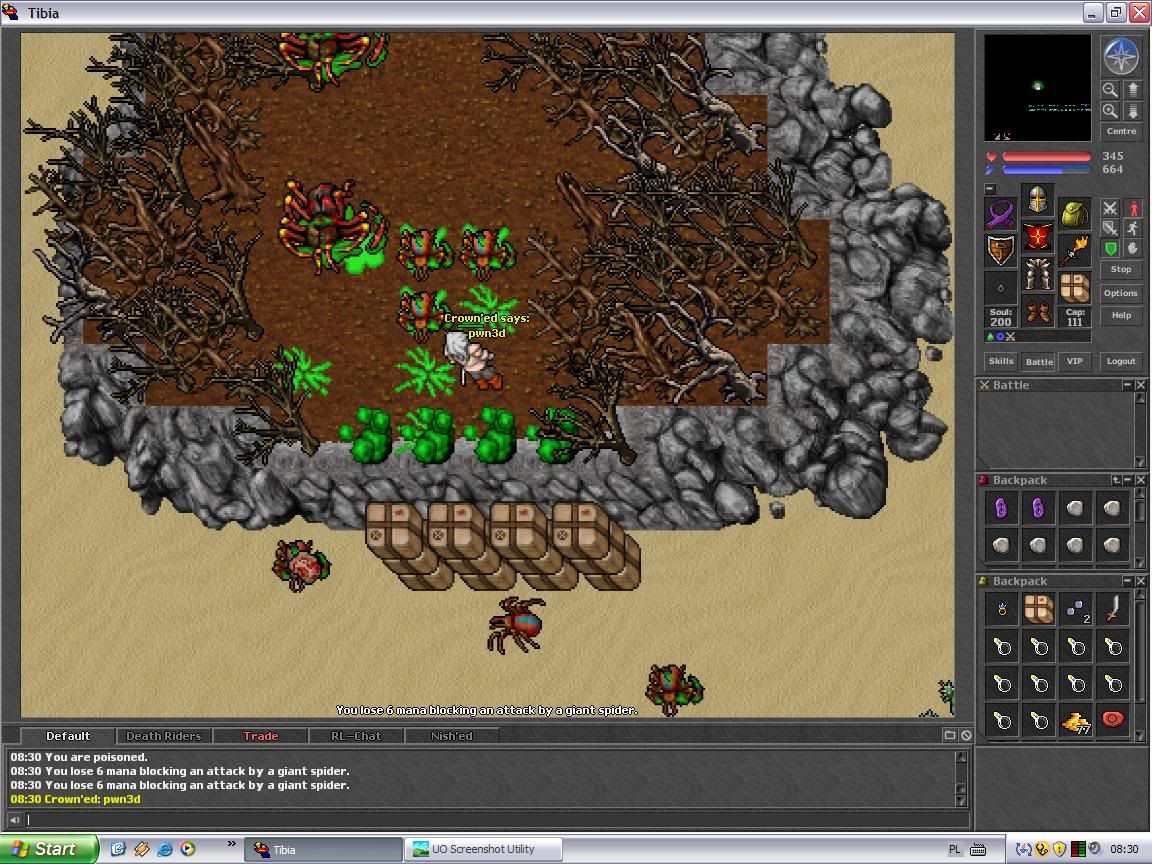The image size is (1152, 864).
Task: Open the Options dialog
Action: pos(1121,293)
